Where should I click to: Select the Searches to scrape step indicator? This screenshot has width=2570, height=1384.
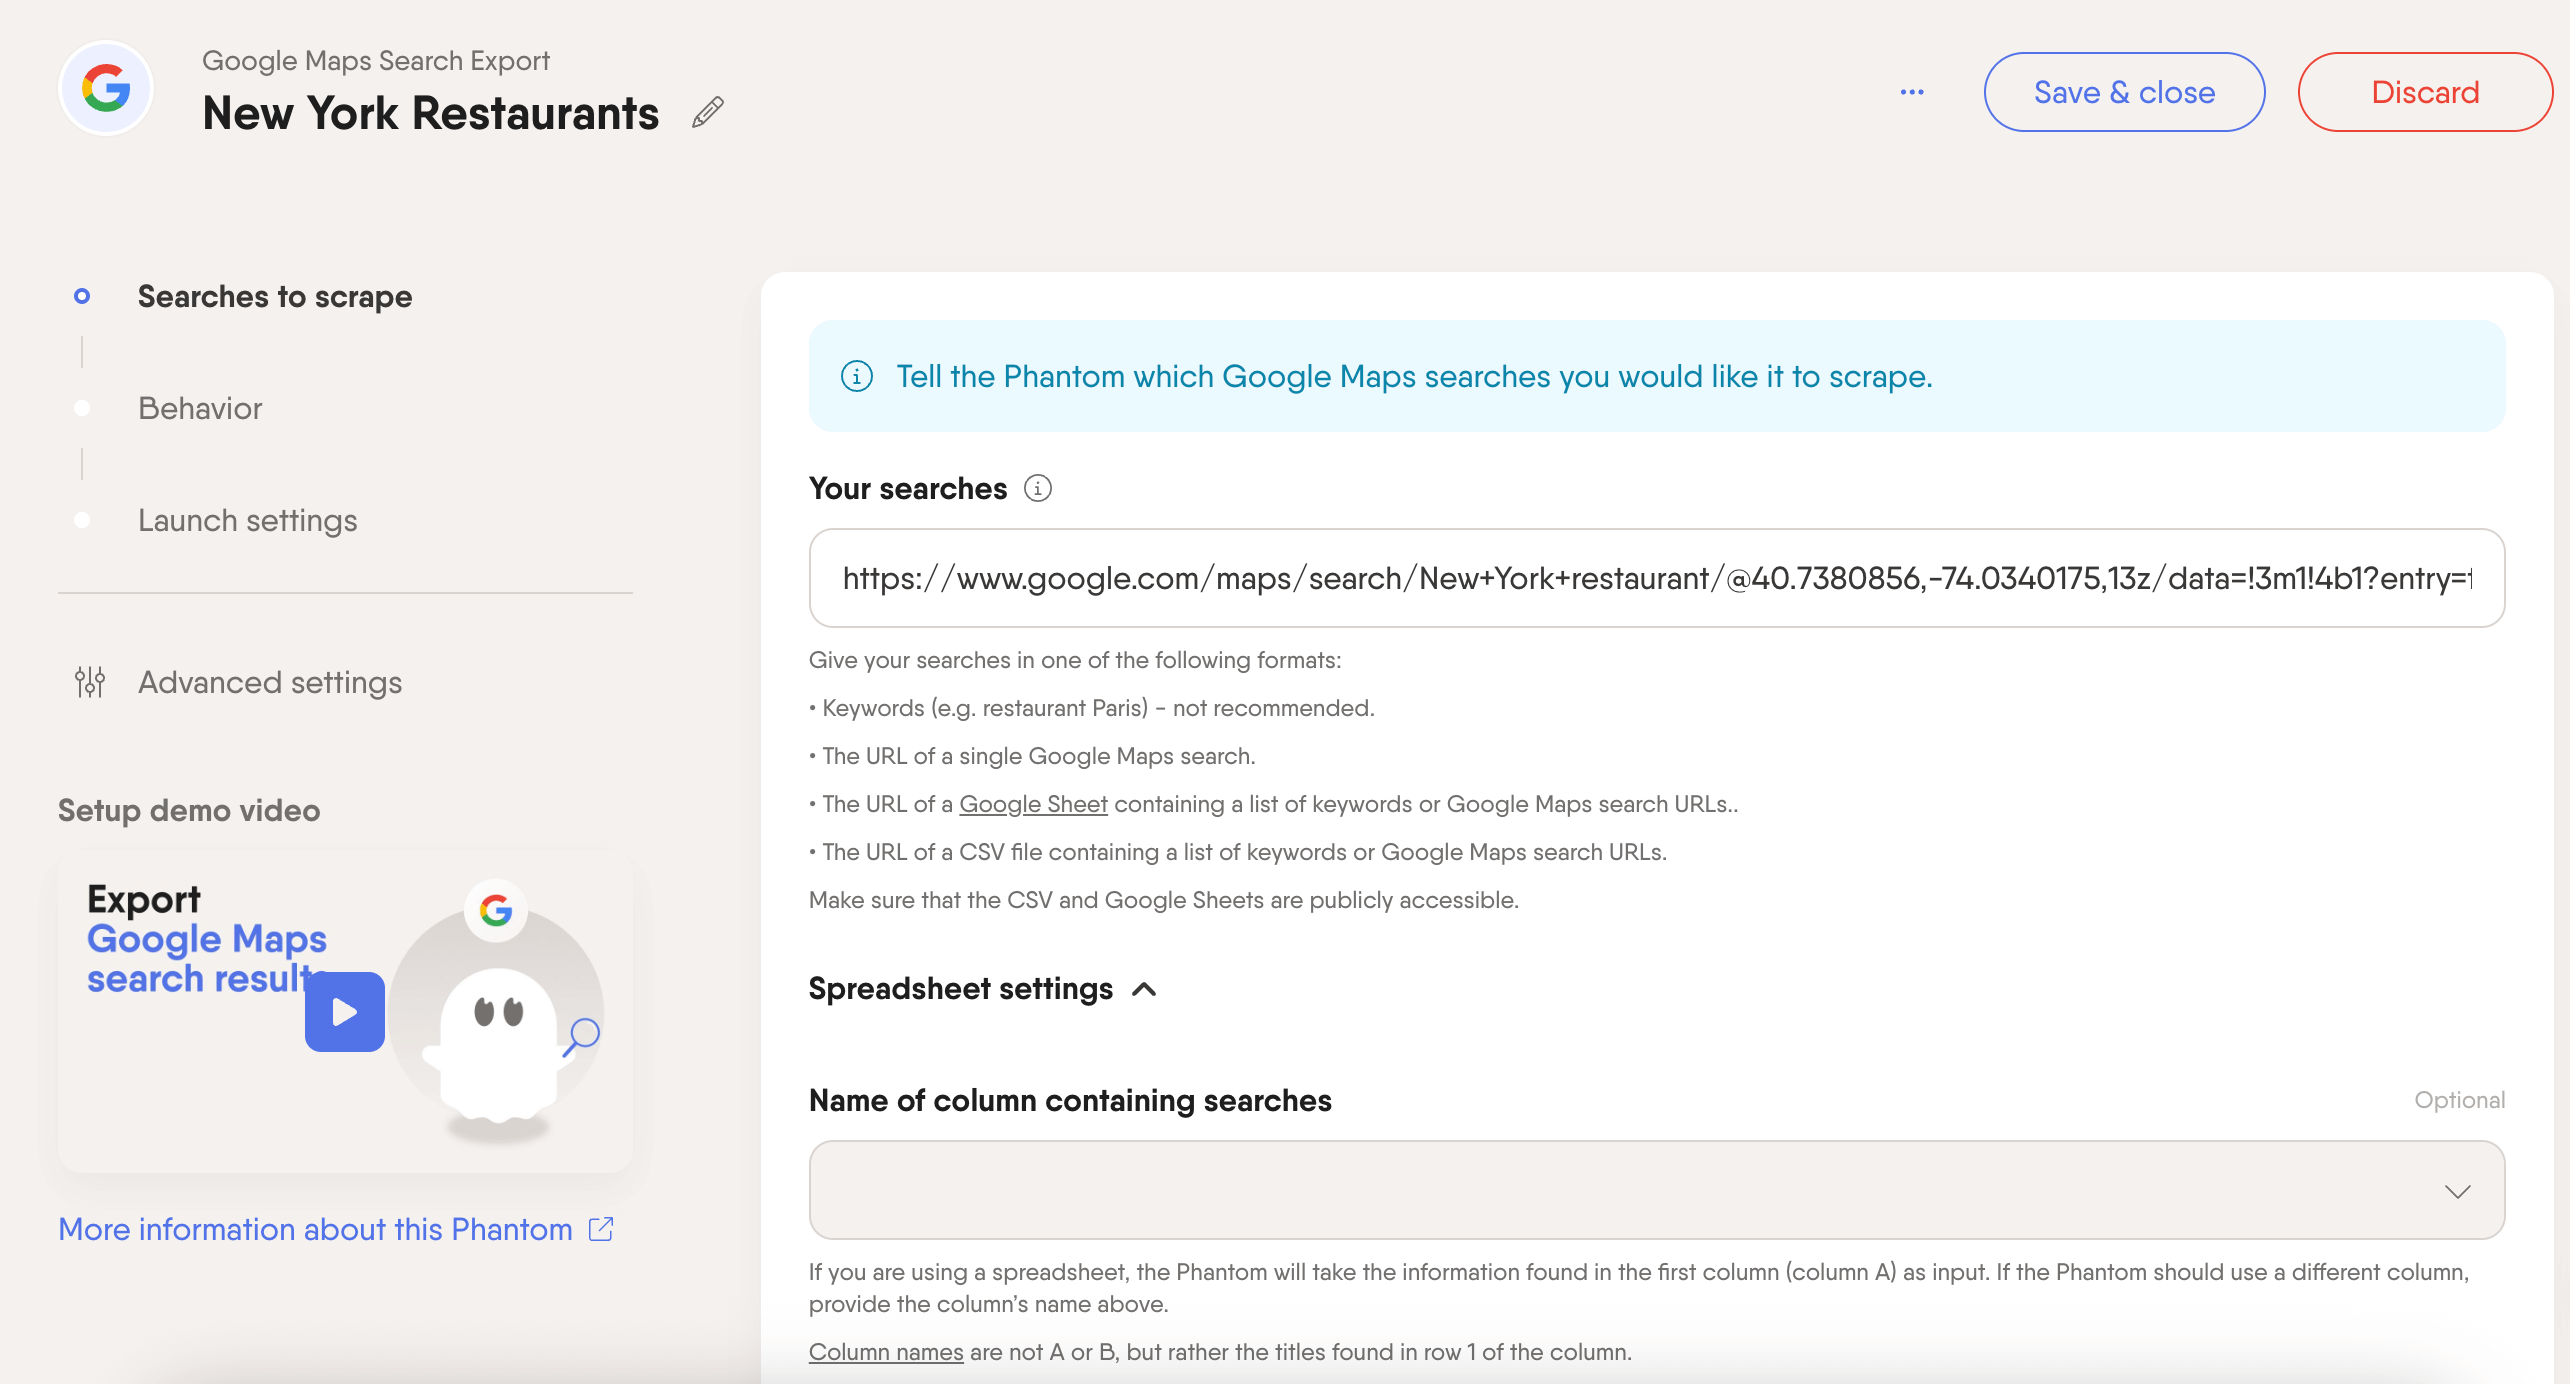point(81,296)
